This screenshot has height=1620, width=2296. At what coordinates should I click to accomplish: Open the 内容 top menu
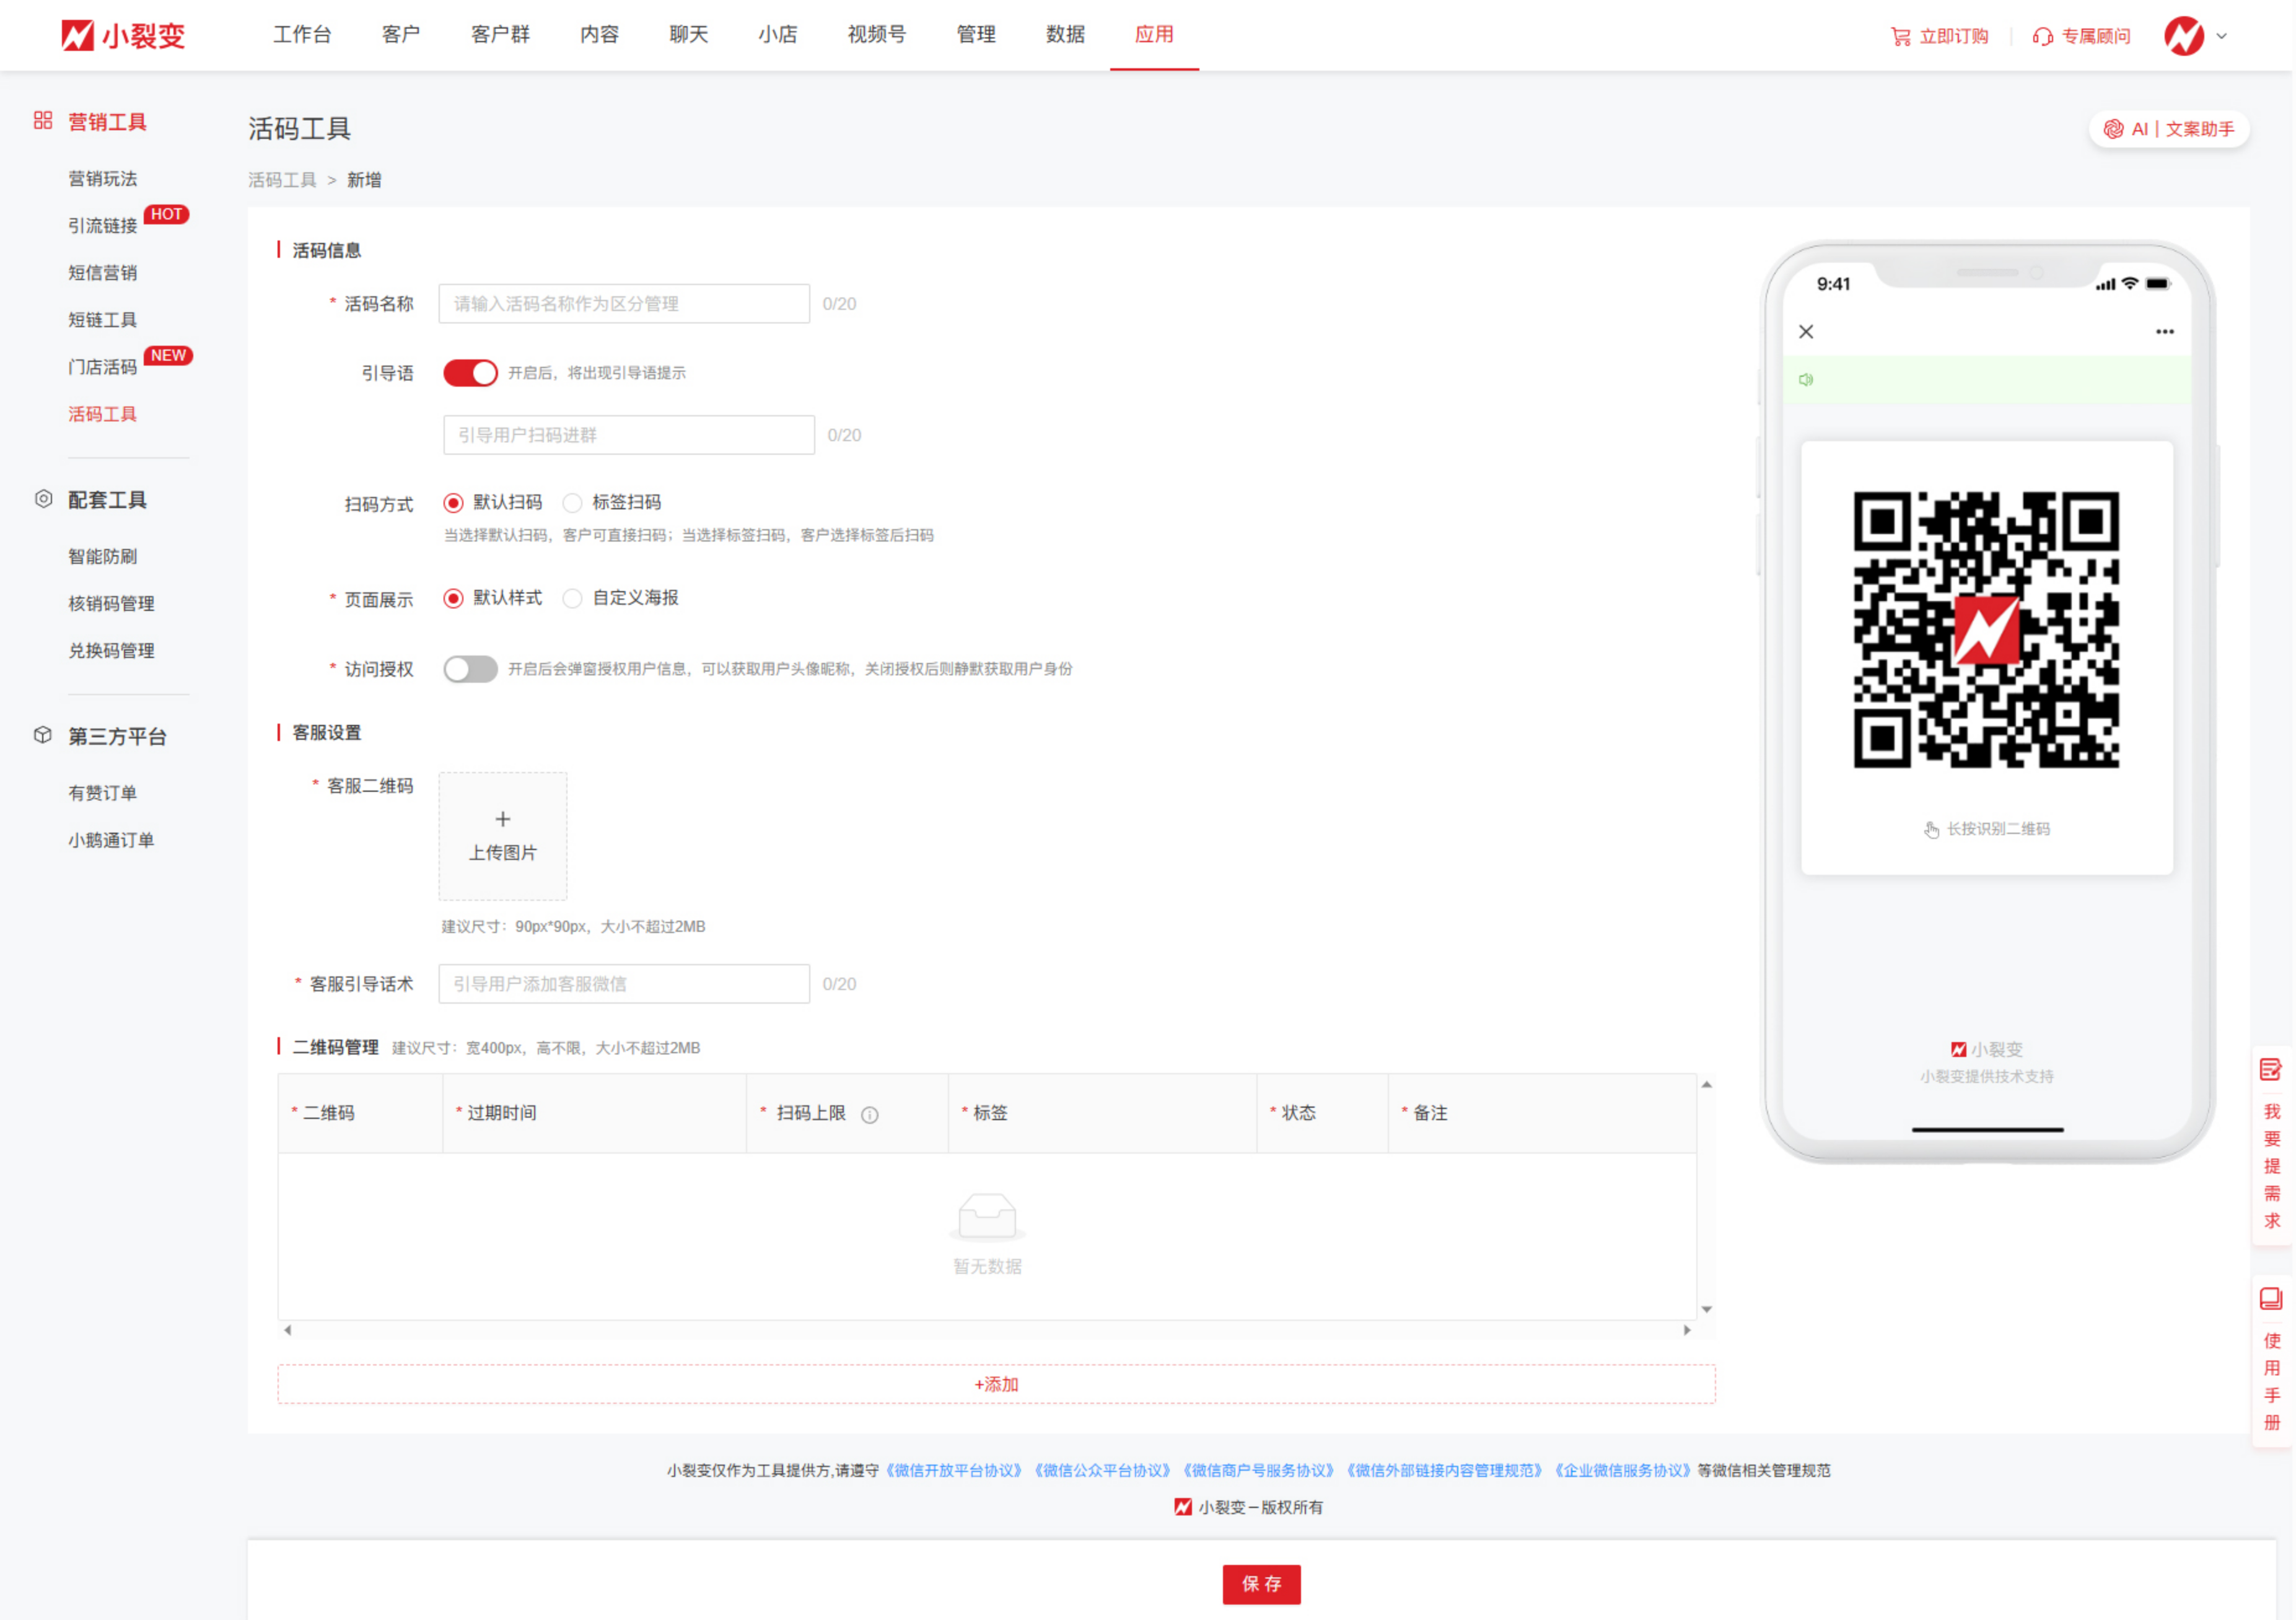tap(599, 35)
